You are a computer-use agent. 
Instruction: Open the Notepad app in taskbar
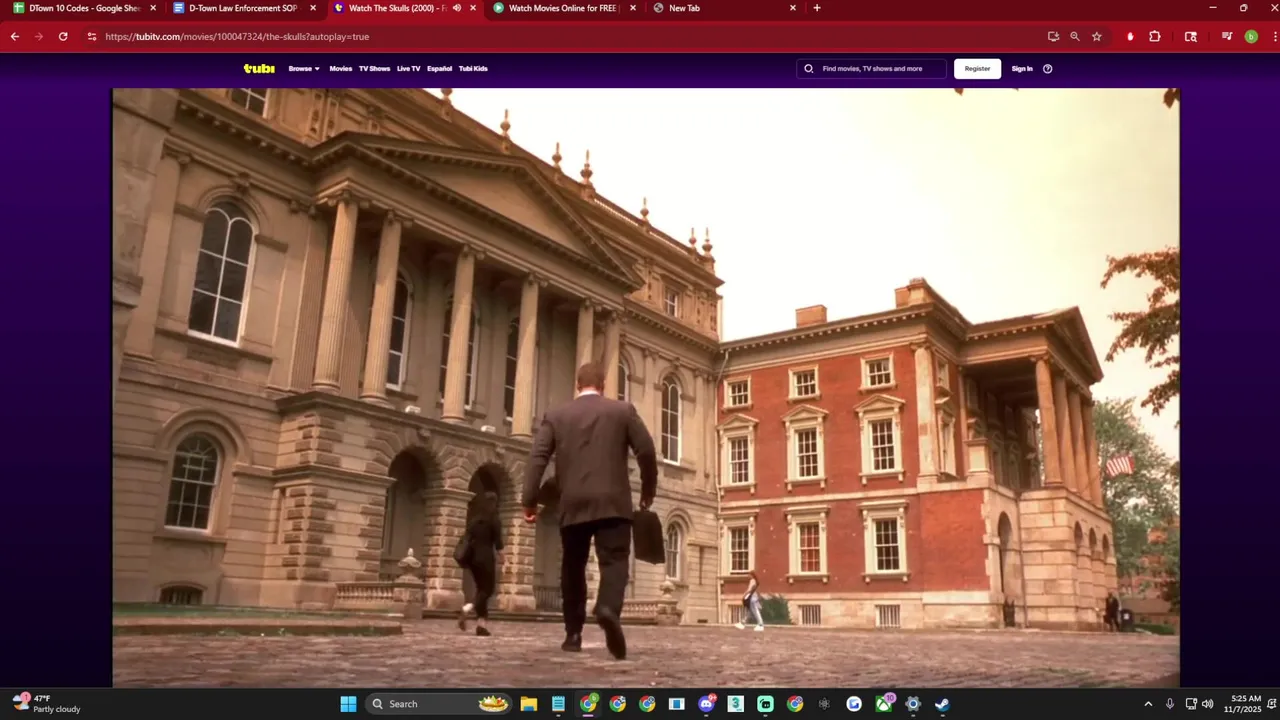(558, 704)
